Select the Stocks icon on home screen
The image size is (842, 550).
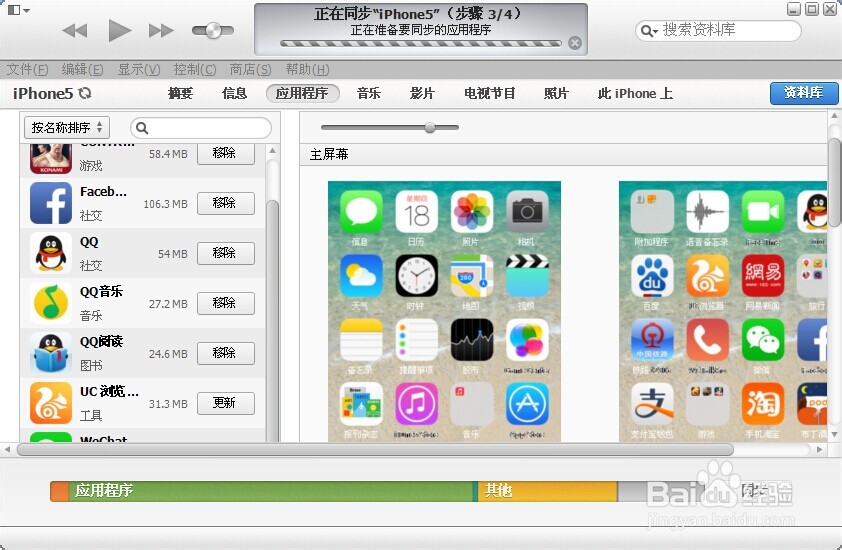(472, 340)
